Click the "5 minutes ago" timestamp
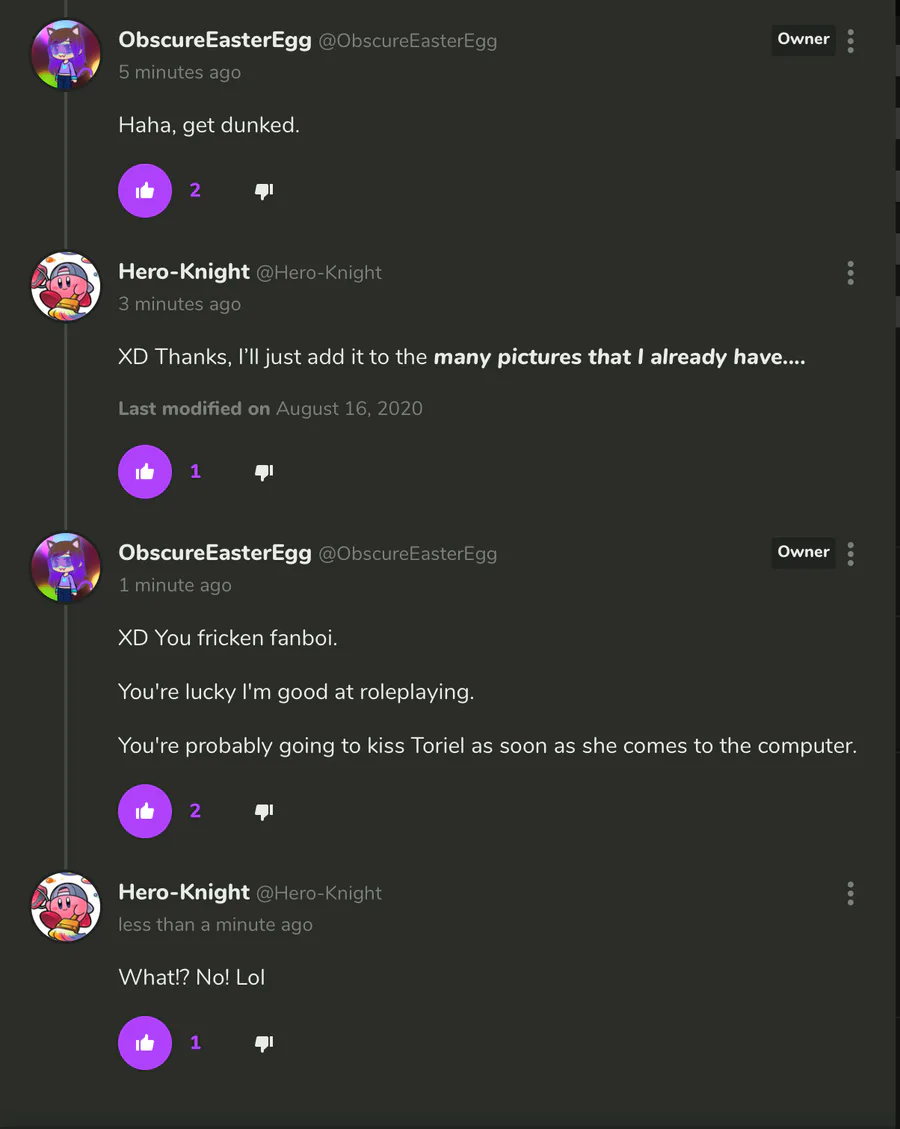900x1129 pixels. click(180, 72)
